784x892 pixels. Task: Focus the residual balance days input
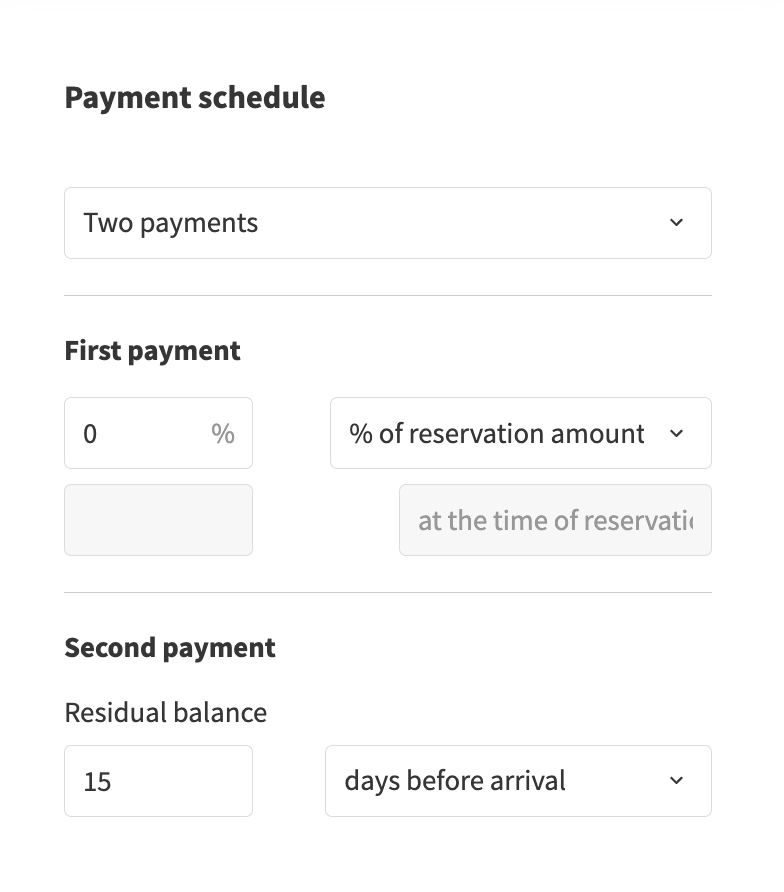point(158,781)
